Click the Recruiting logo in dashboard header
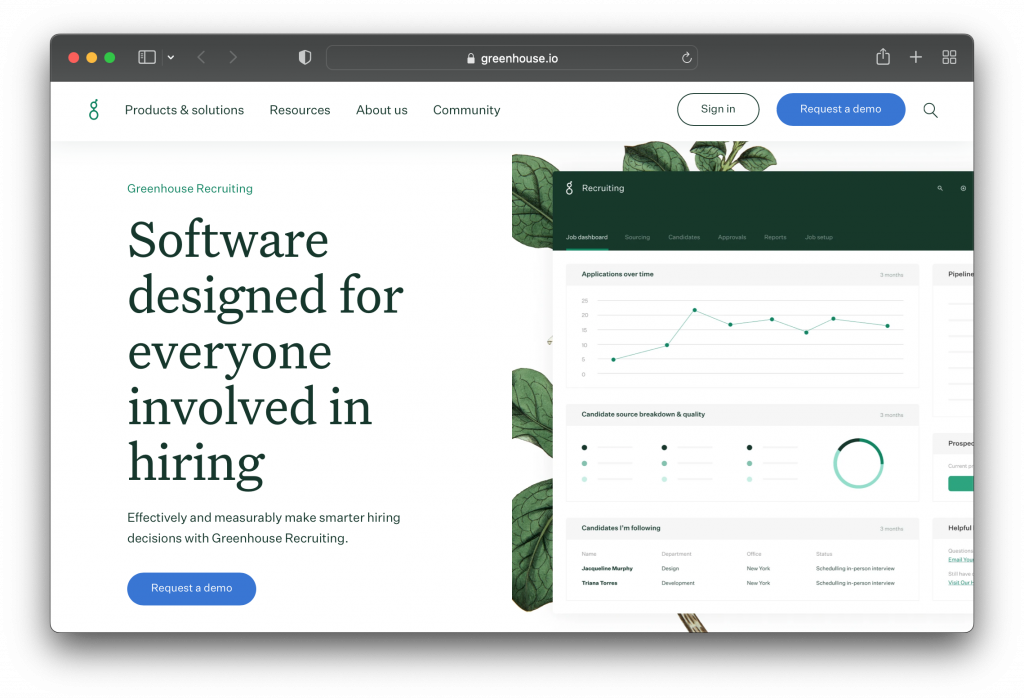 point(569,188)
